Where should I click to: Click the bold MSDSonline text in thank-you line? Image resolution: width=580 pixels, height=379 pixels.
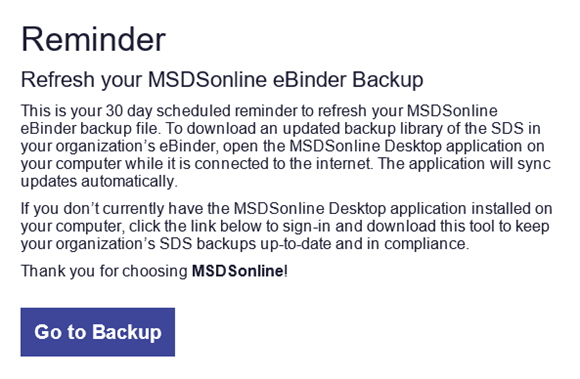pyautogui.click(x=238, y=271)
